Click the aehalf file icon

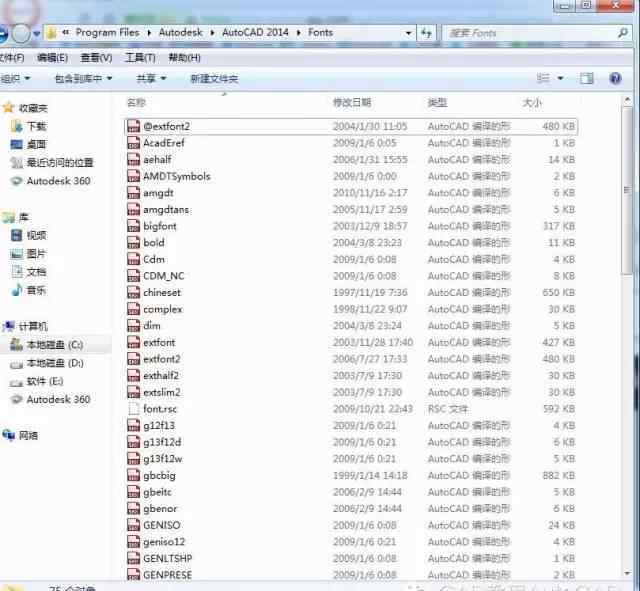[x=133, y=160]
